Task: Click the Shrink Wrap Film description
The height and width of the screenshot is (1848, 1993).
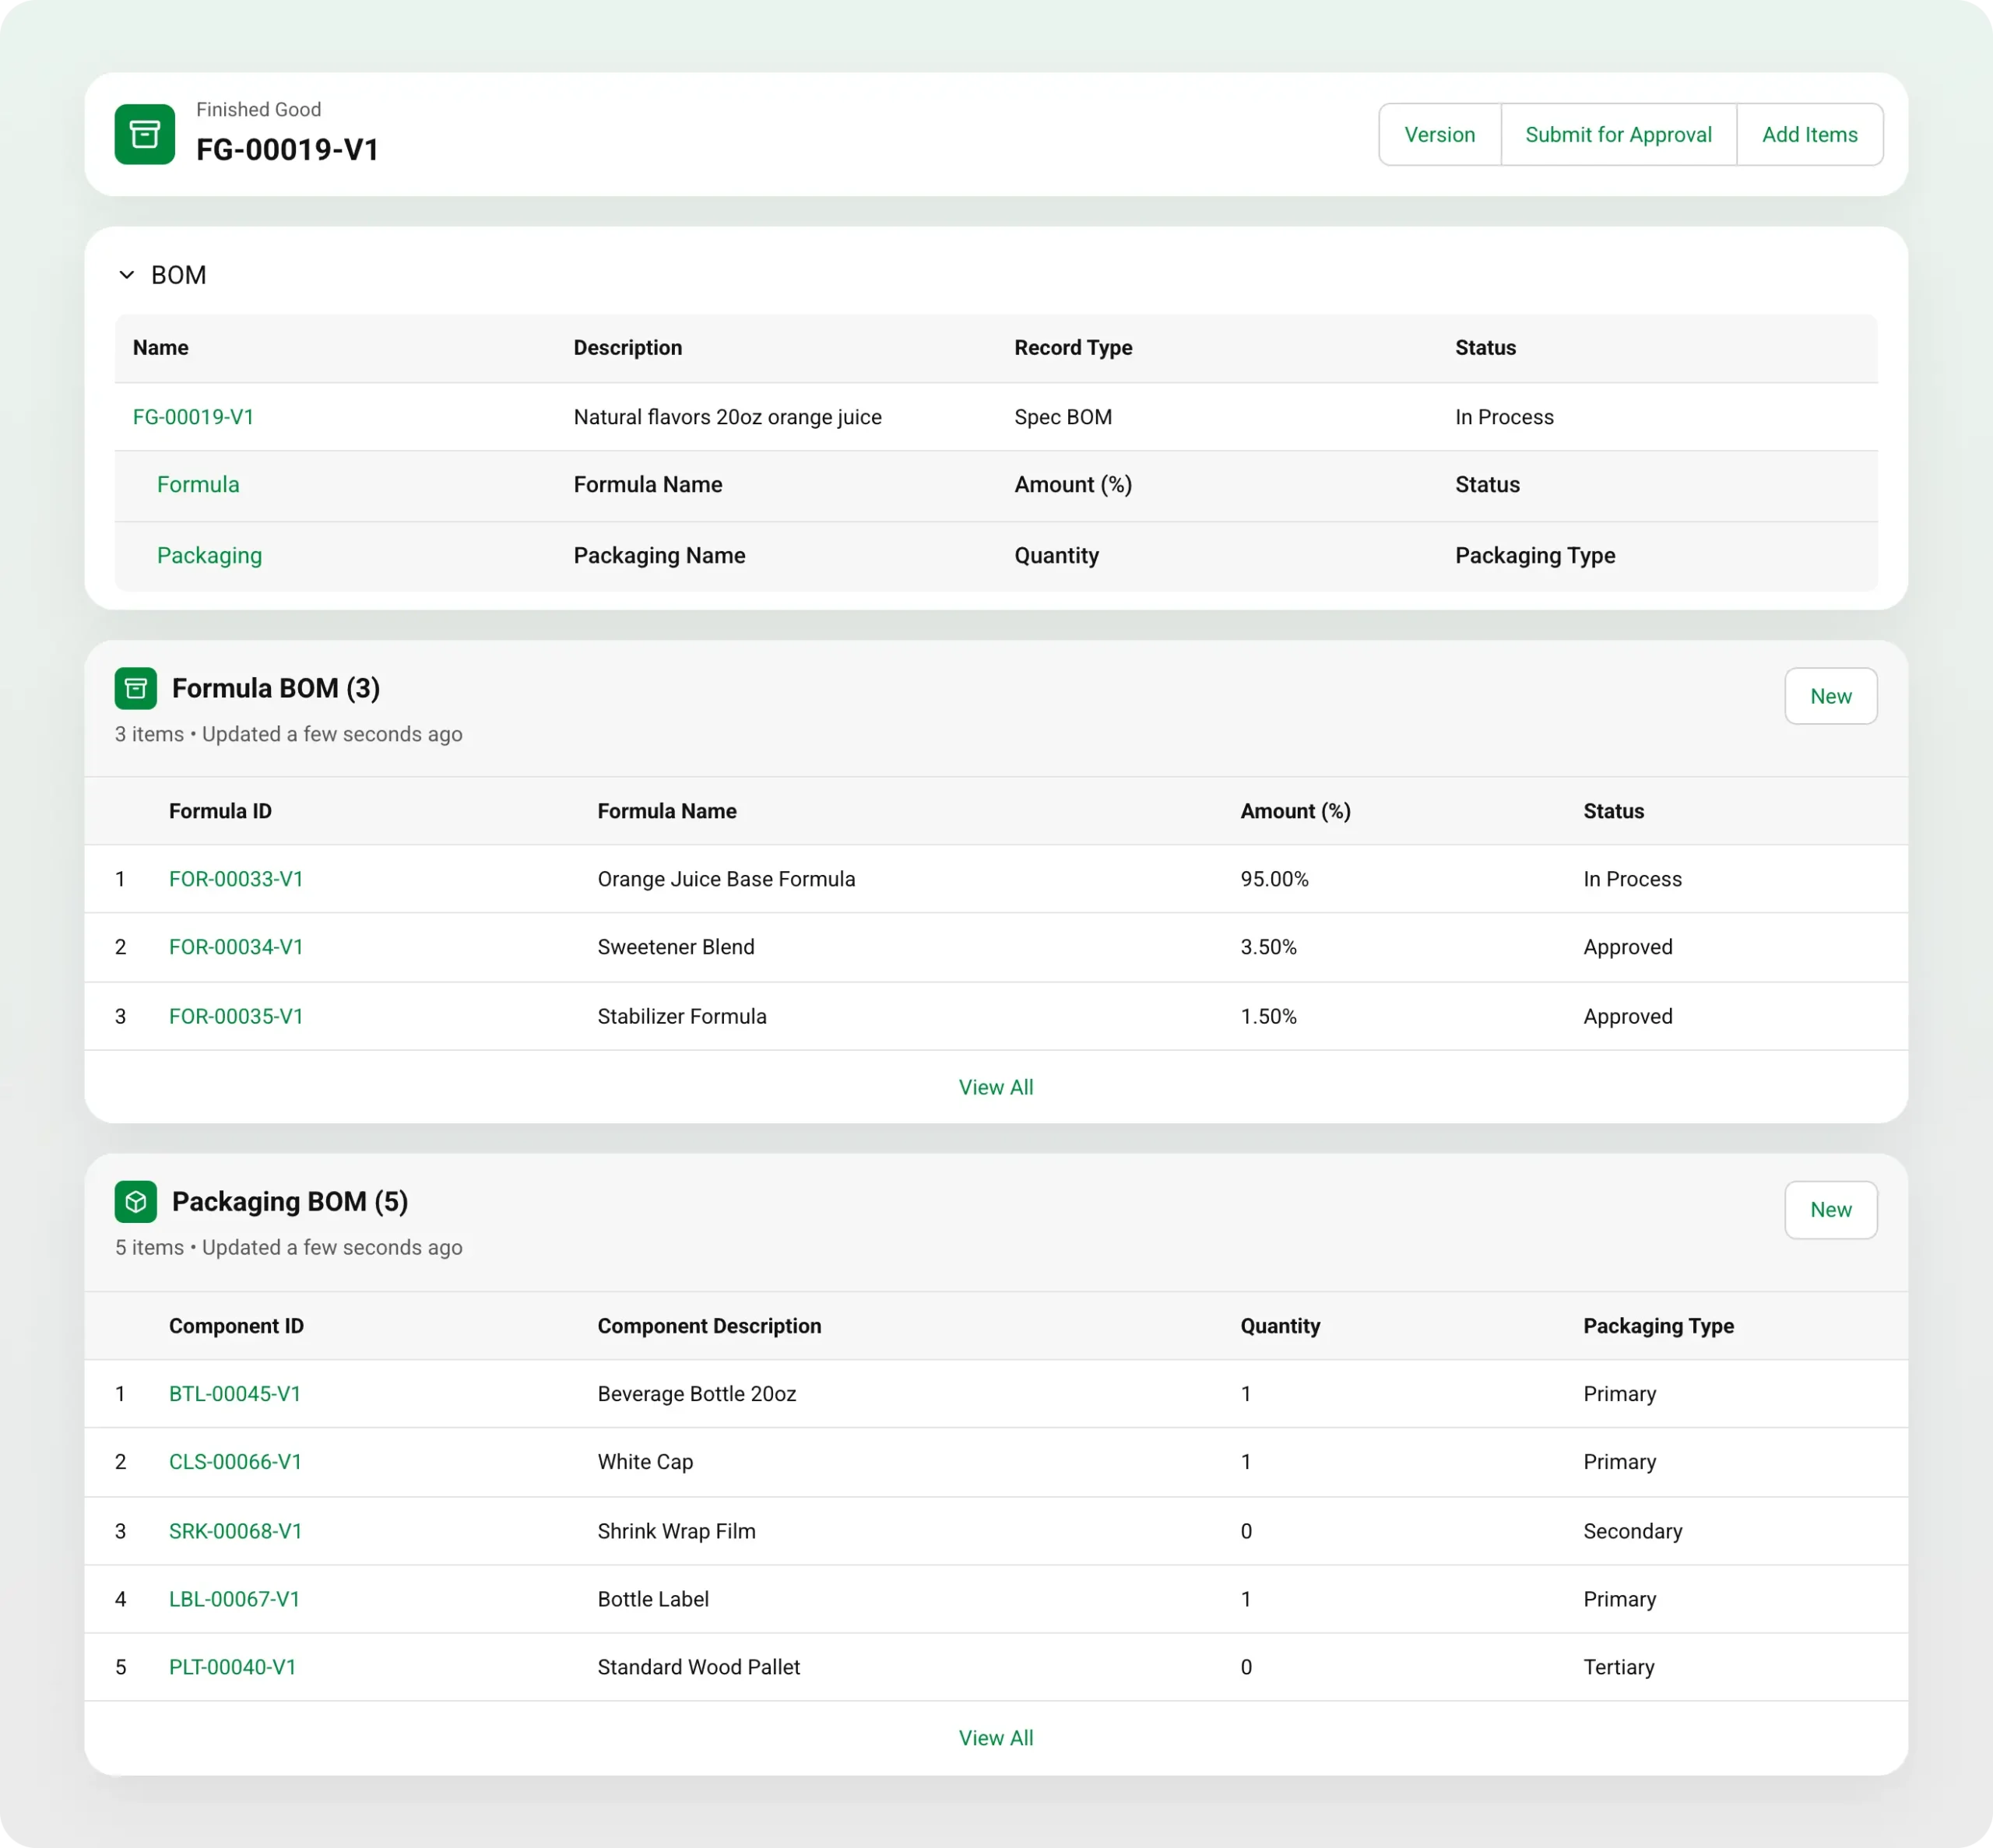Action: (x=677, y=1531)
